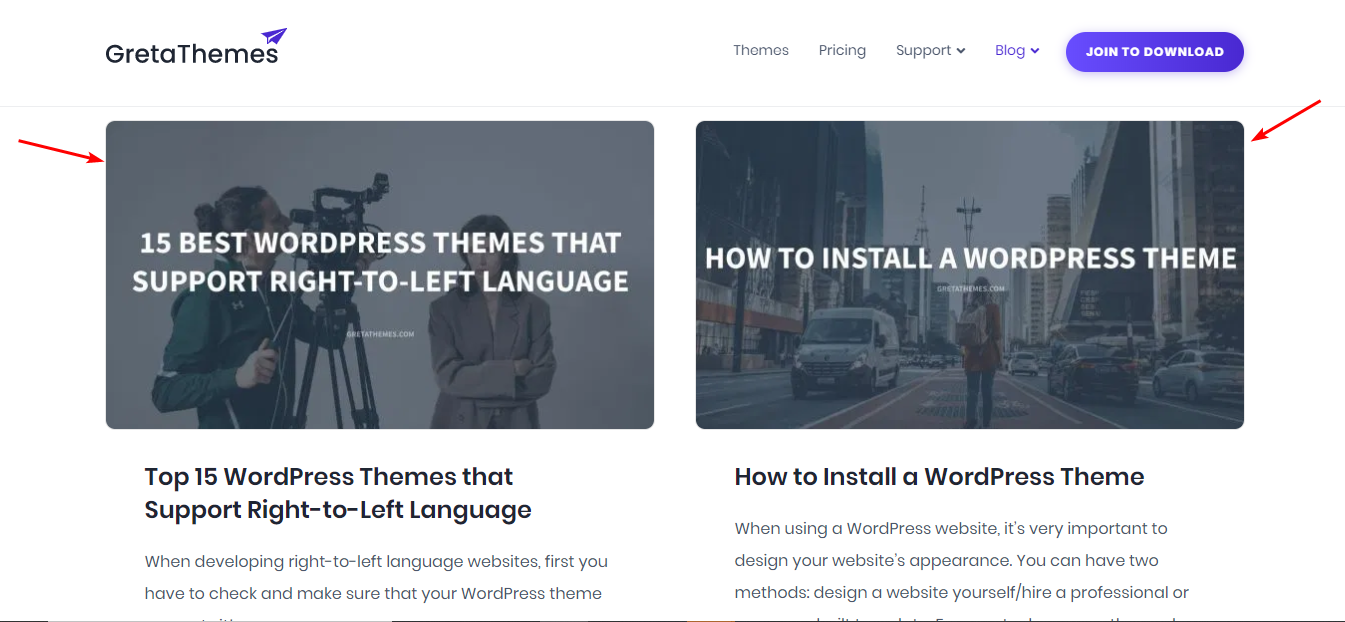Expand the Support dropdown chevron
The width and height of the screenshot is (1345, 622).
point(961,51)
